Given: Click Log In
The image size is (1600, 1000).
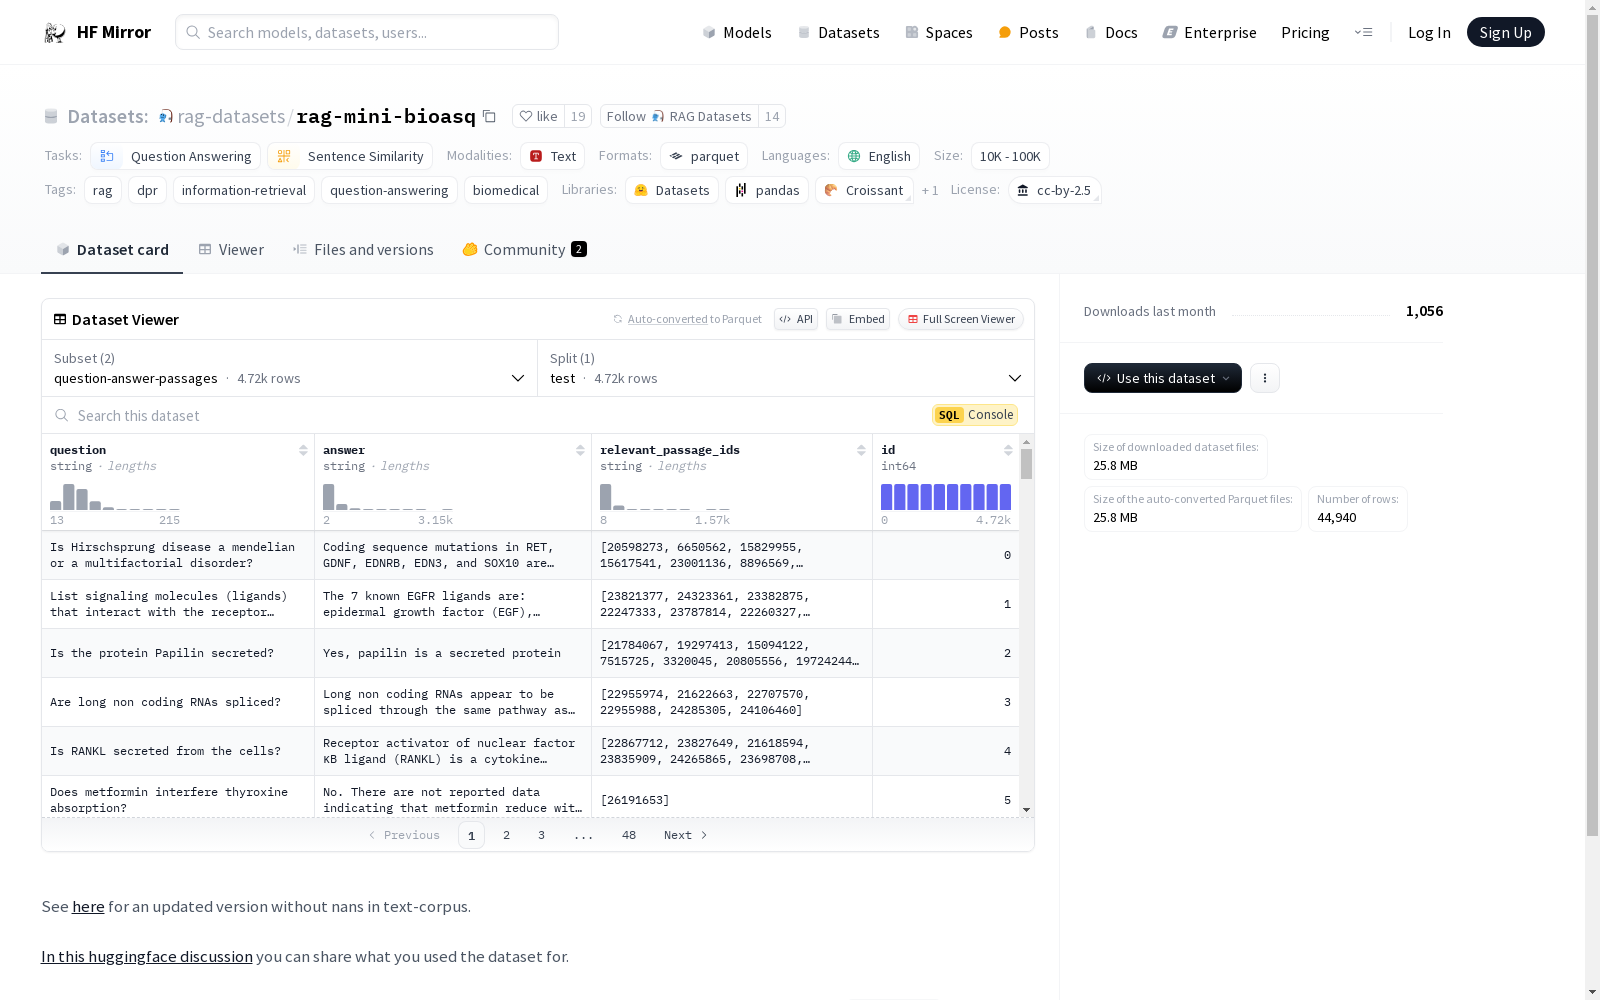Looking at the screenshot, I should coord(1429,33).
